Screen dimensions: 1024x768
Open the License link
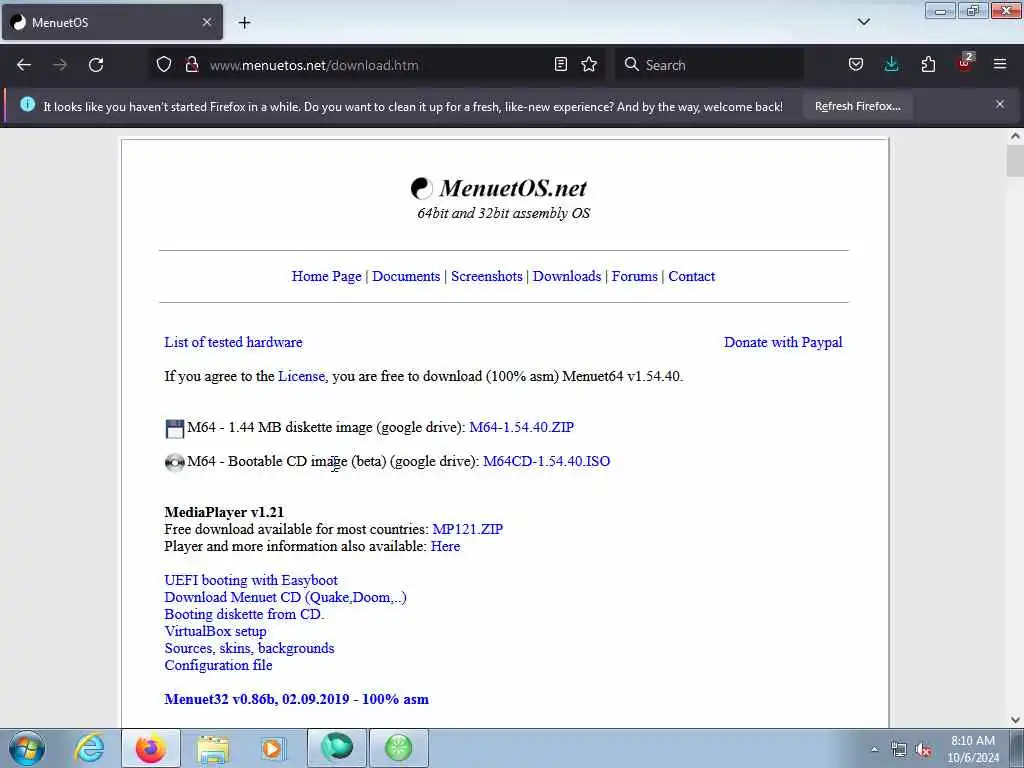tap(301, 376)
